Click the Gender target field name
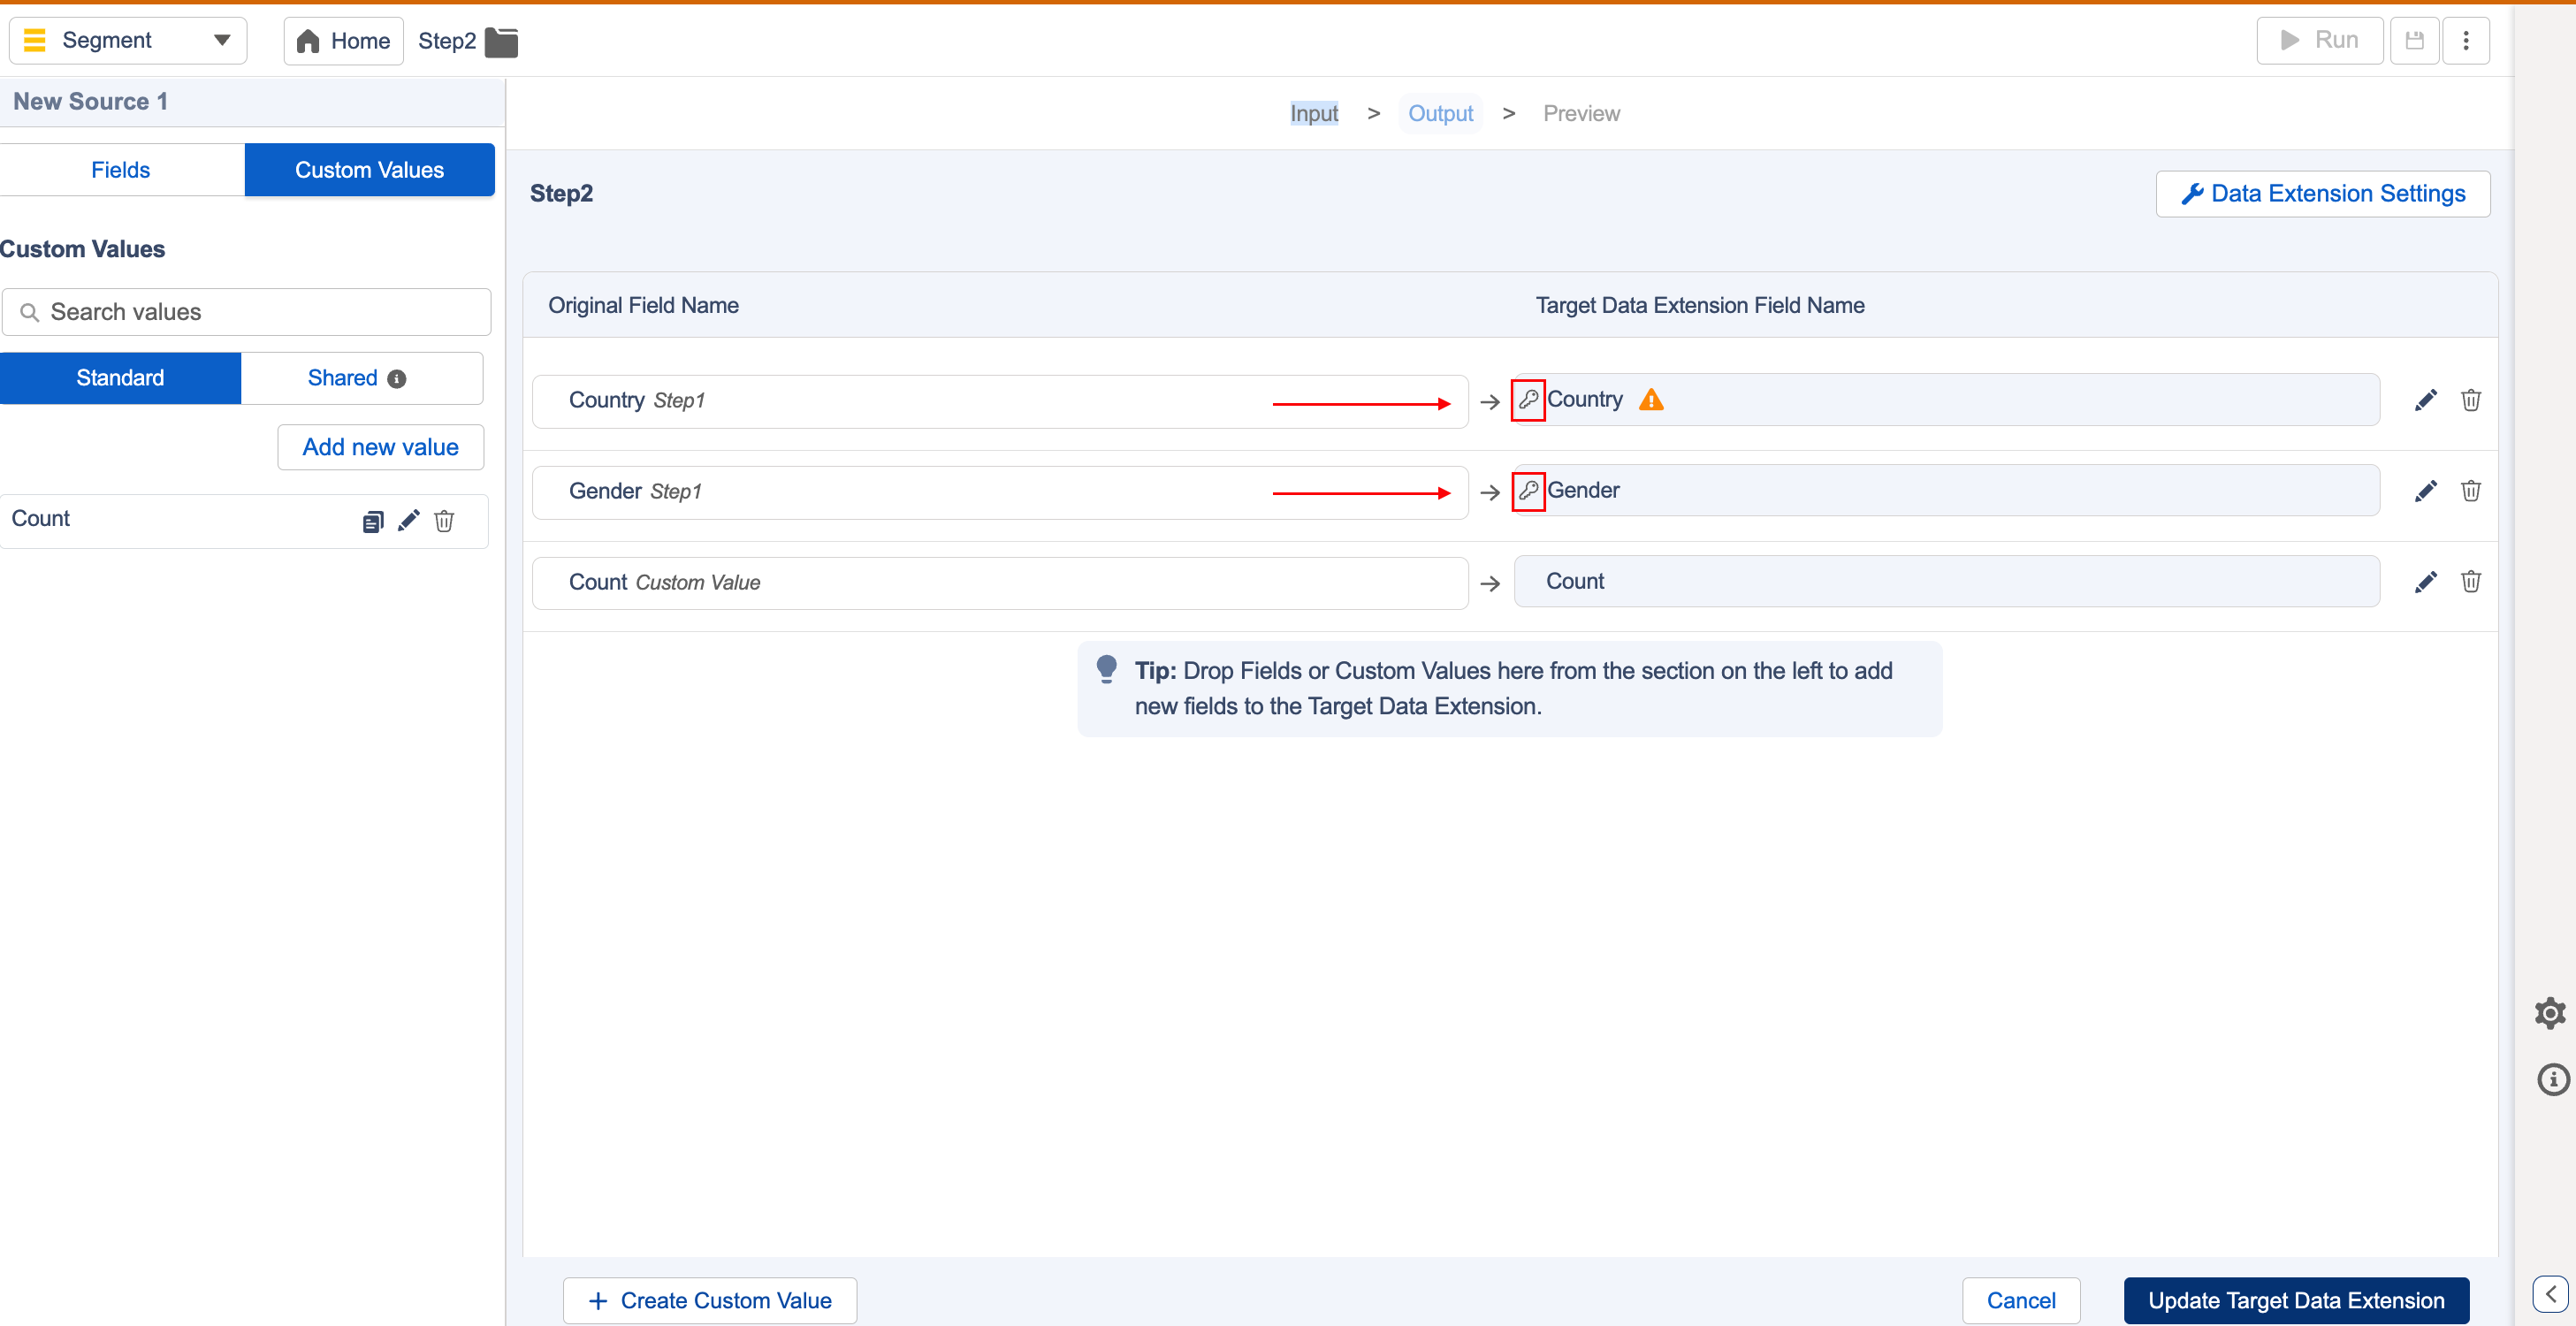2576x1326 pixels. 1584,490
